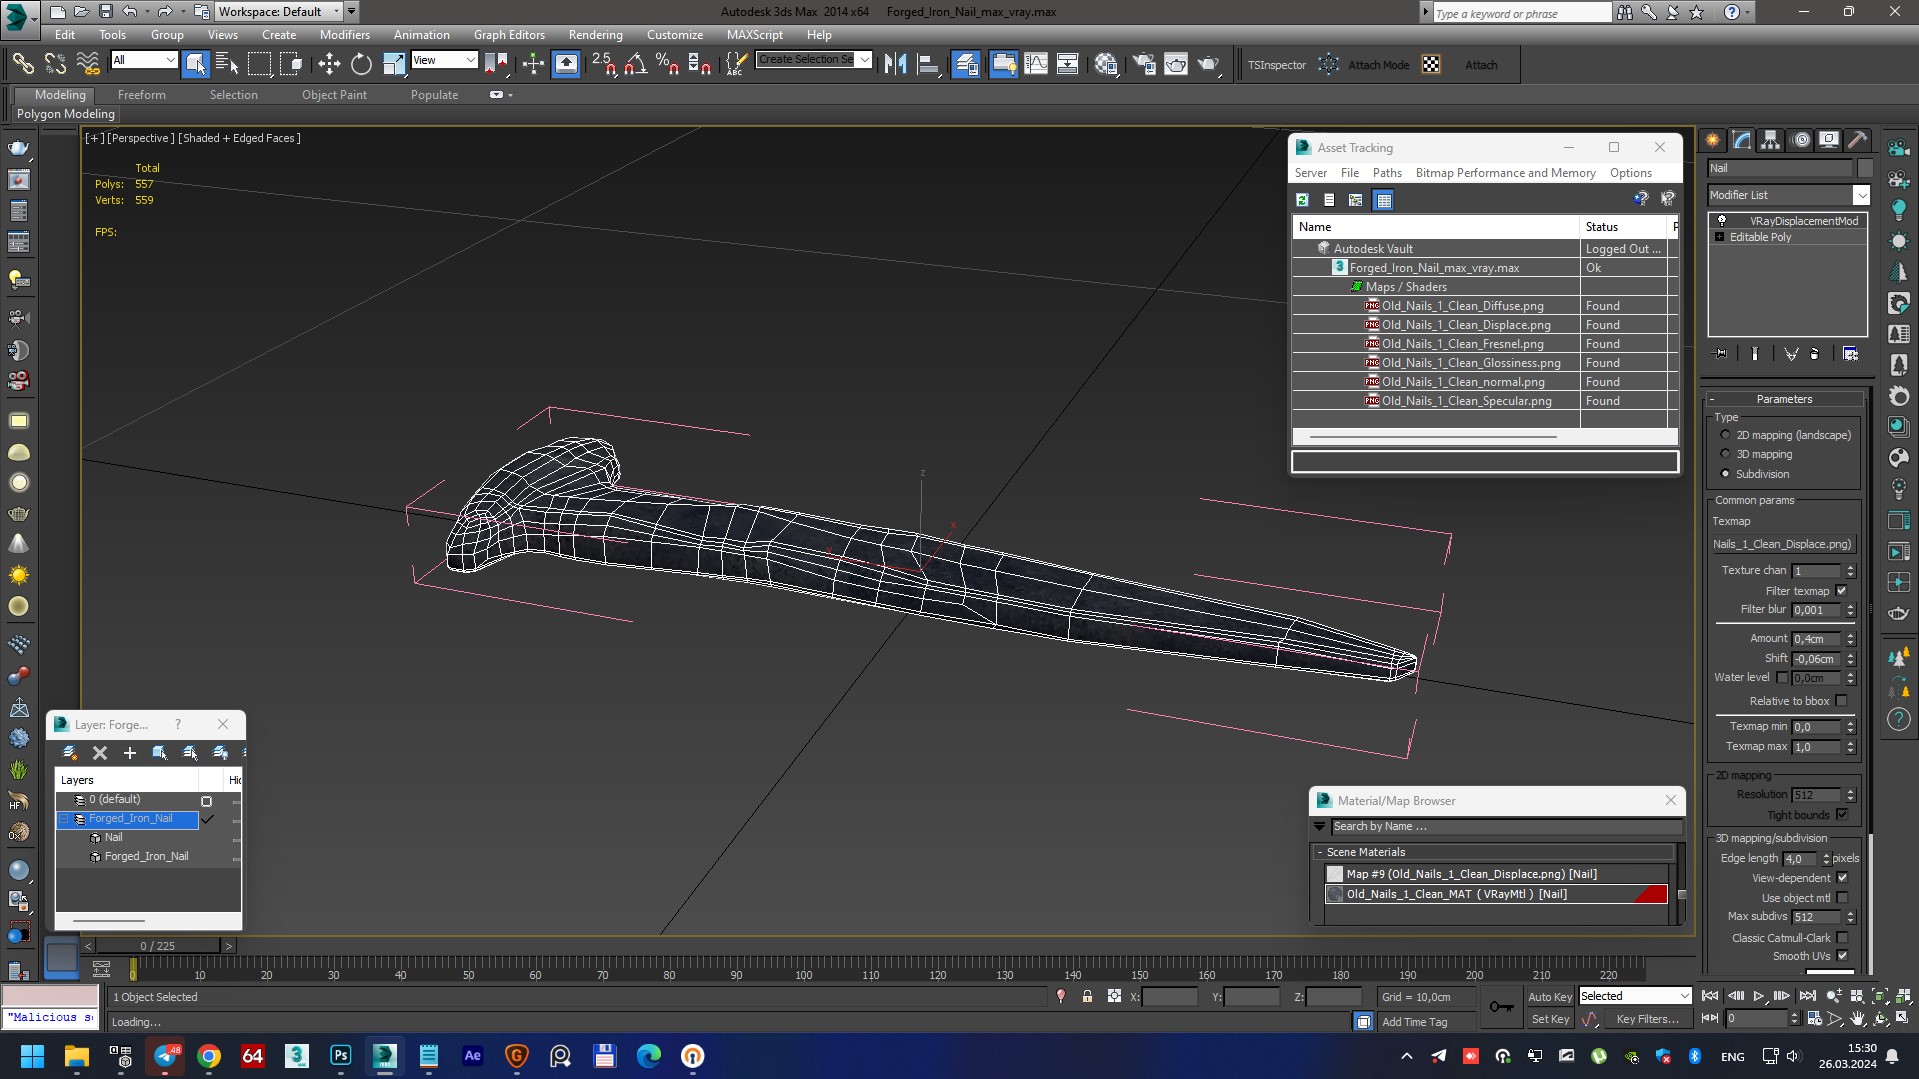Click Delete layer X icon in Layer dialog

(99, 753)
